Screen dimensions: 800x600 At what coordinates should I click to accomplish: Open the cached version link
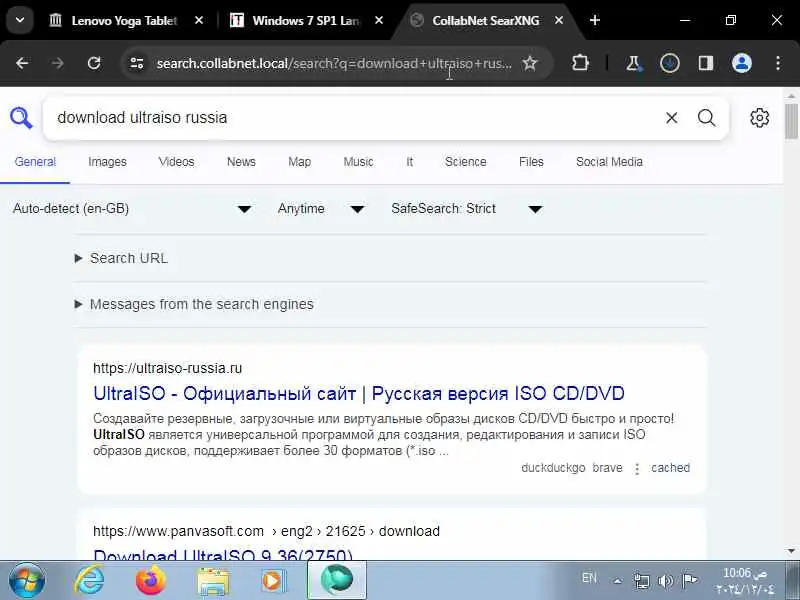pos(670,468)
